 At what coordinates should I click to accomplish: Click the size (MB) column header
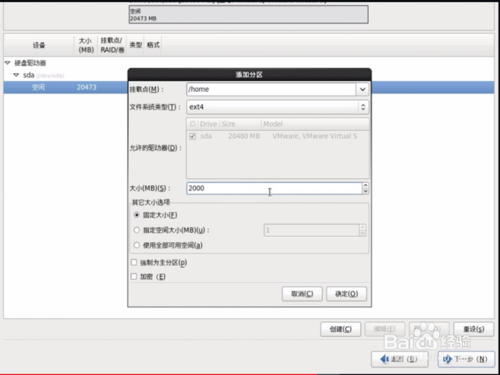(x=86, y=45)
